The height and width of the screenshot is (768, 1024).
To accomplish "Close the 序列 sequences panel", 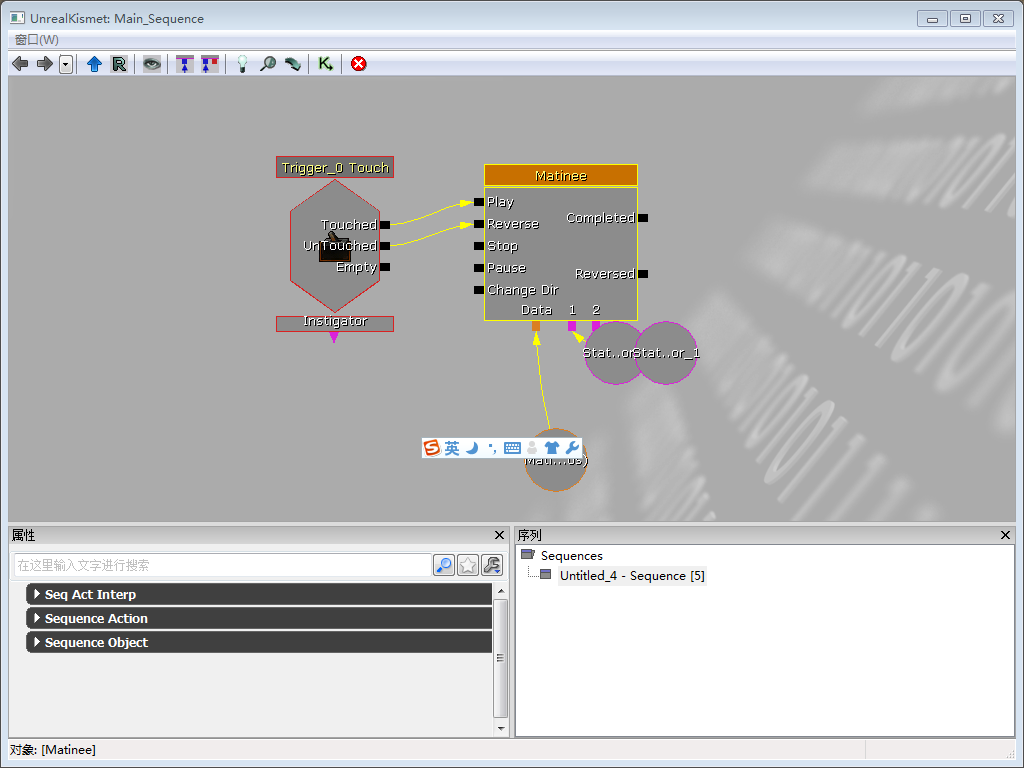I will (x=1006, y=536).
